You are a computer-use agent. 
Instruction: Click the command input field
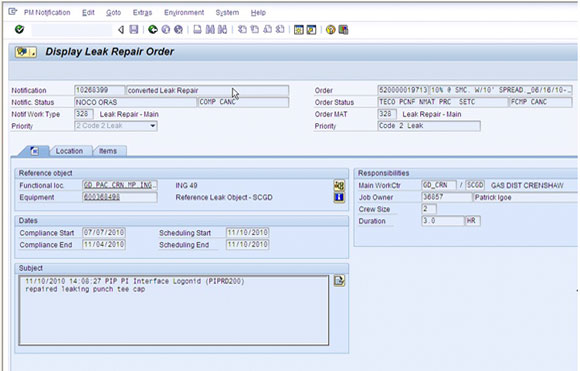click(71, 30)
